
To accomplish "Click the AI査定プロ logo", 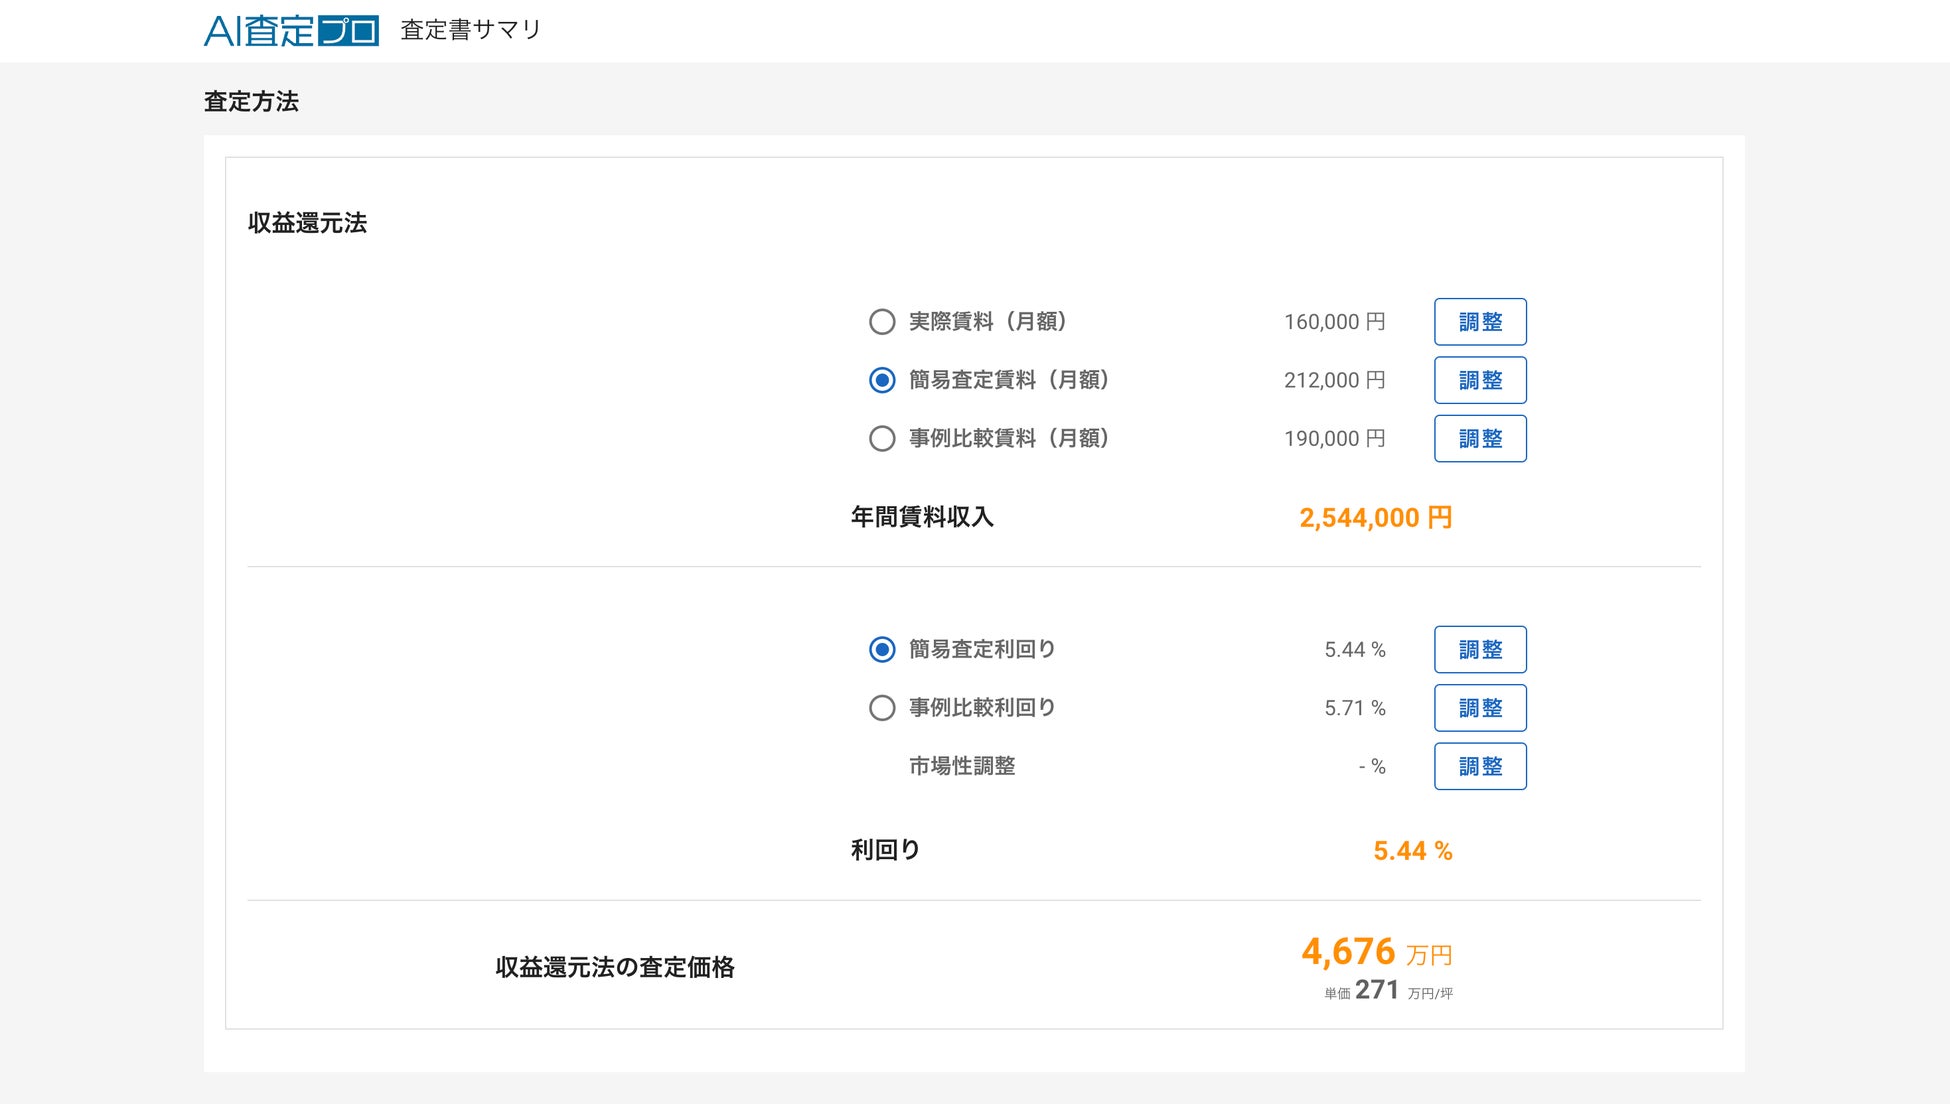I will click(x=291, y=30).
